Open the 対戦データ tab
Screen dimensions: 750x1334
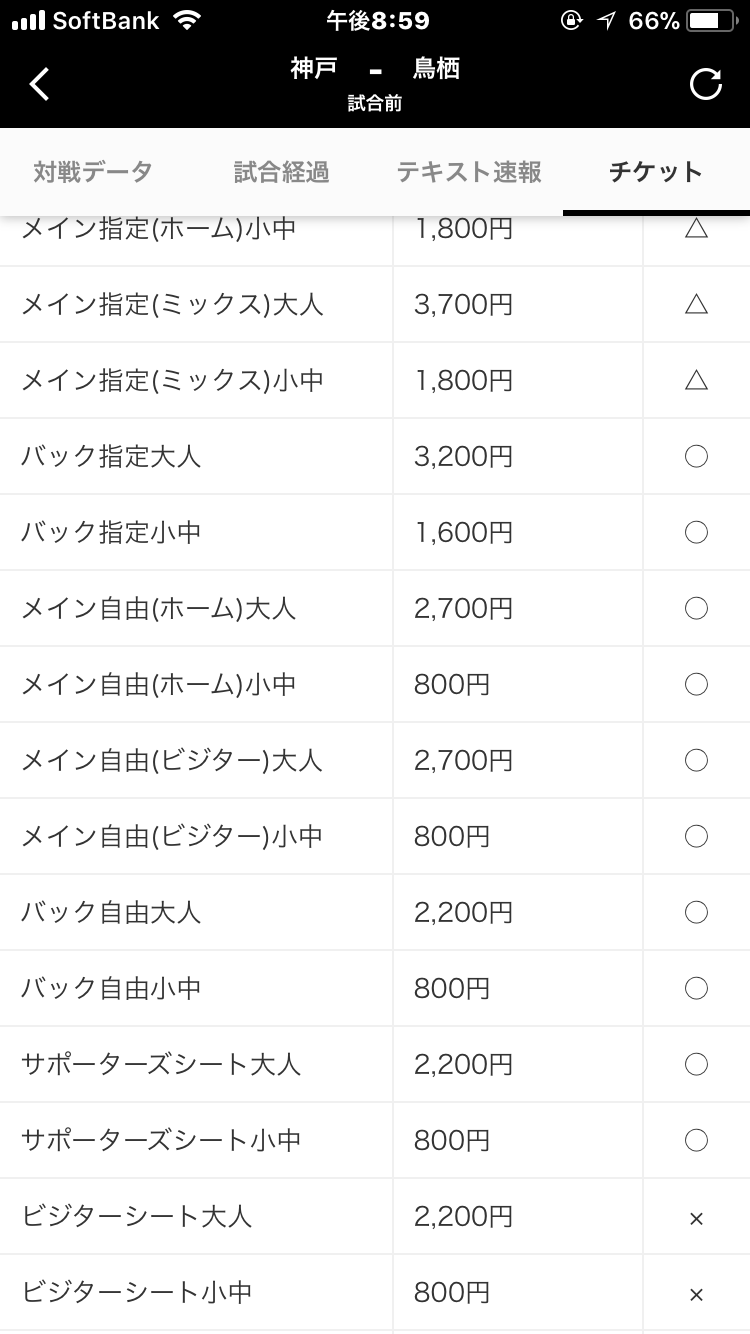tap(92, 172)
